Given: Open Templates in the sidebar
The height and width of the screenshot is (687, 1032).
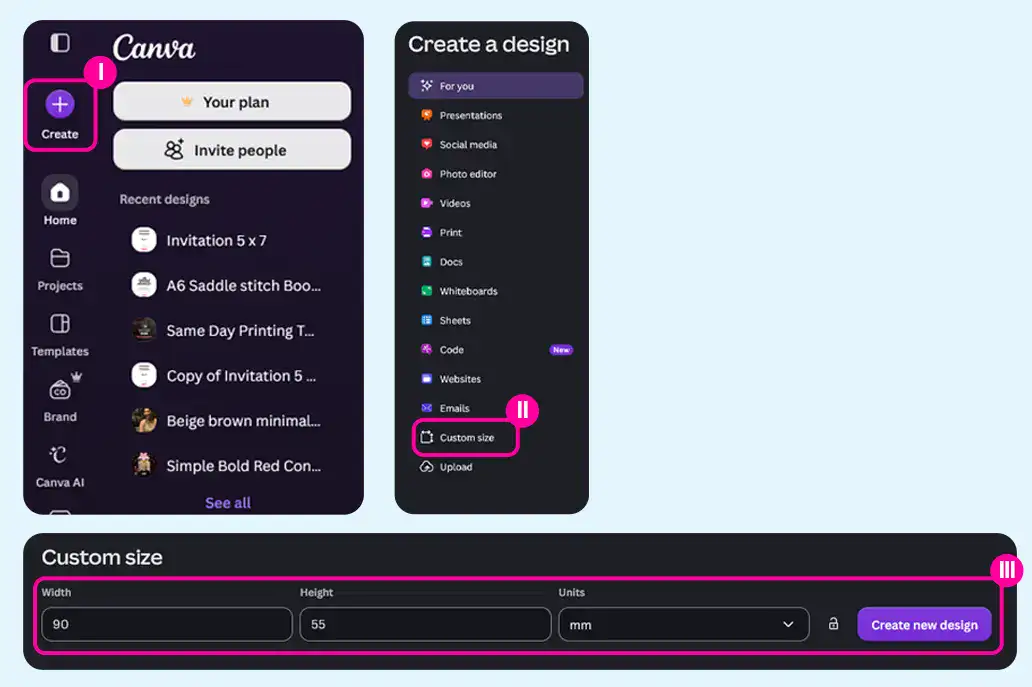Looking at the screenshot, I should pyautogui.click(x=60, y=335).
